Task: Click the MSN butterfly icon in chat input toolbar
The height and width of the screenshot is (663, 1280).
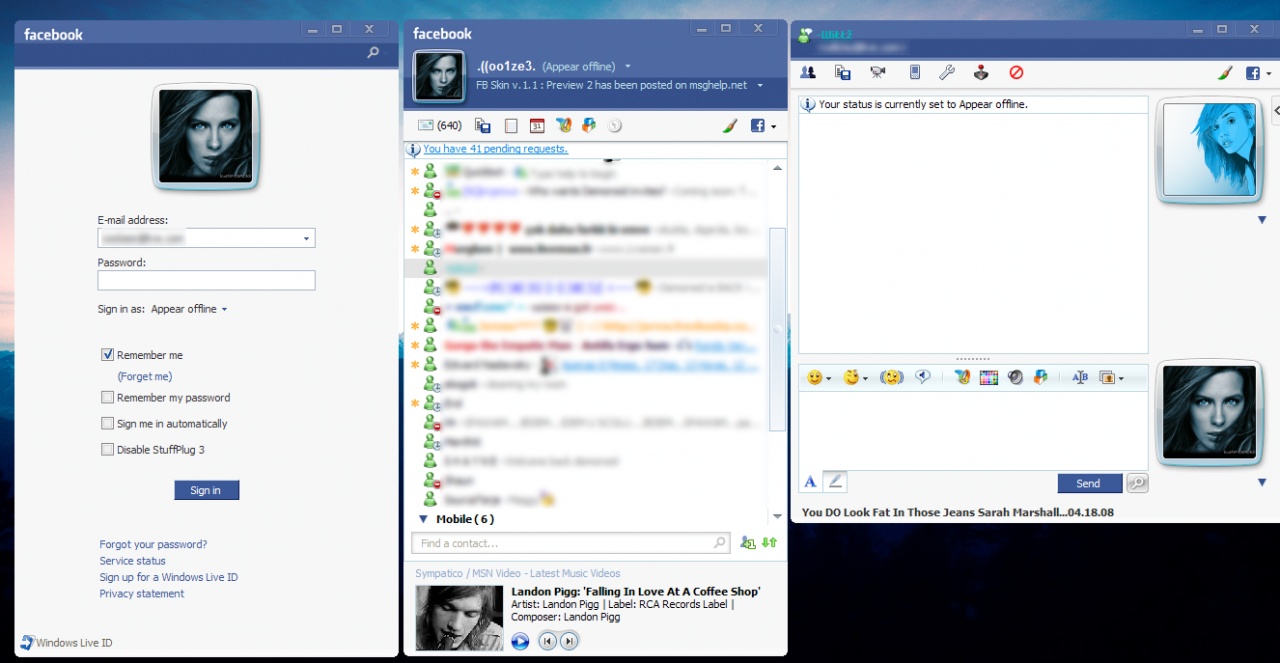Action: [962, 377]
